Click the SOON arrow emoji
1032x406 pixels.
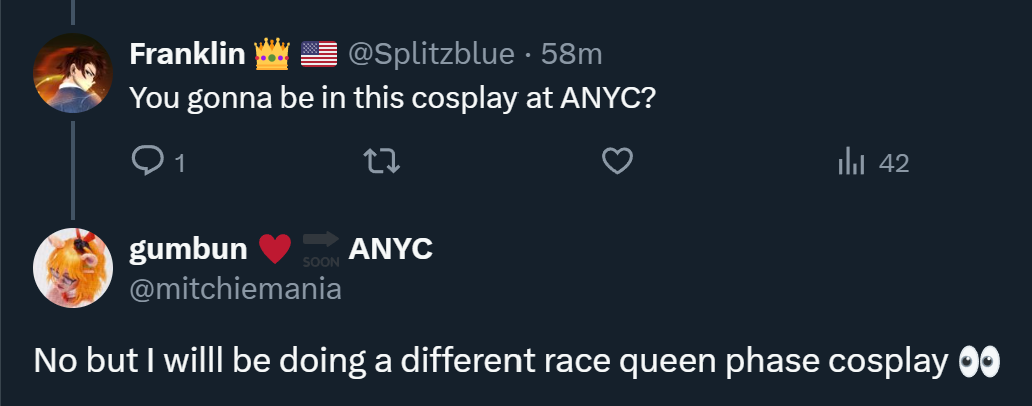tap(321, 249)
